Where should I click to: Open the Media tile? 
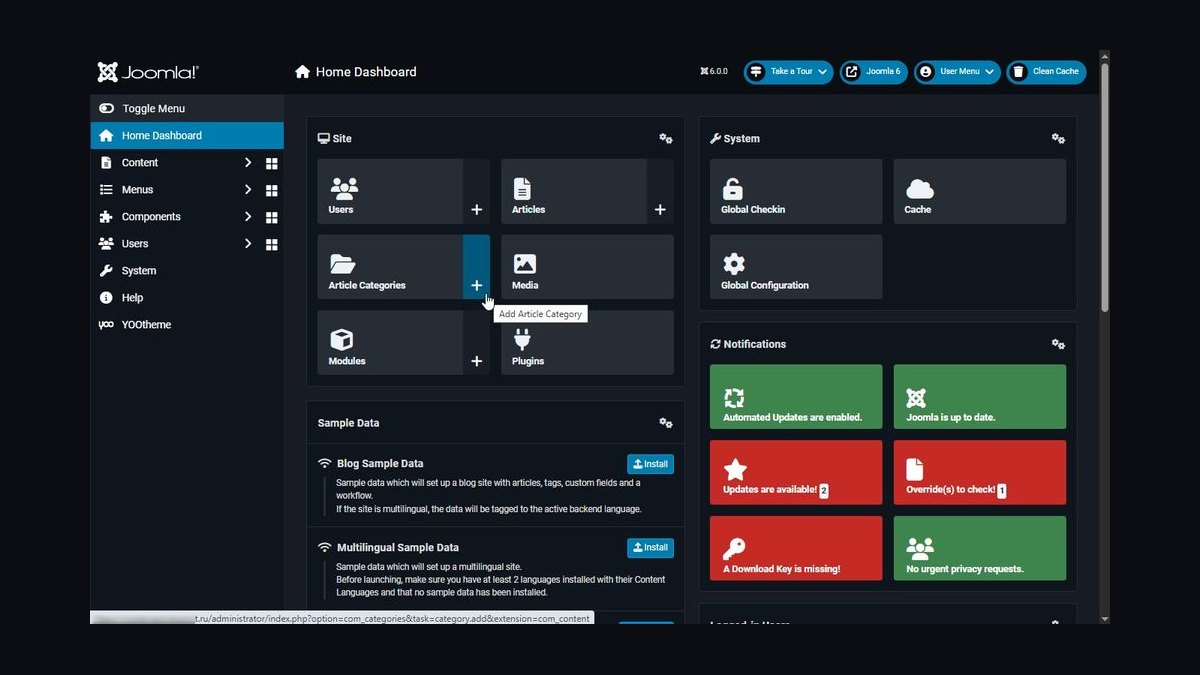click(x=587, y=267)
